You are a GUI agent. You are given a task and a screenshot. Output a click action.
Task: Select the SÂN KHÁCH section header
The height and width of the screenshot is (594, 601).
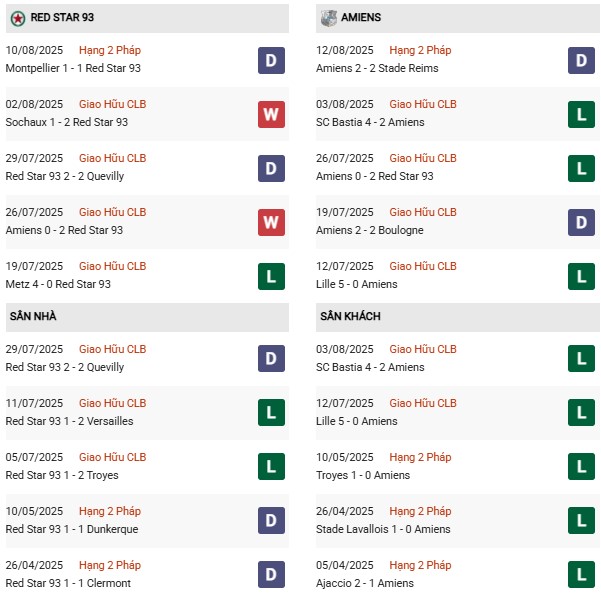[x=349, y=316]
